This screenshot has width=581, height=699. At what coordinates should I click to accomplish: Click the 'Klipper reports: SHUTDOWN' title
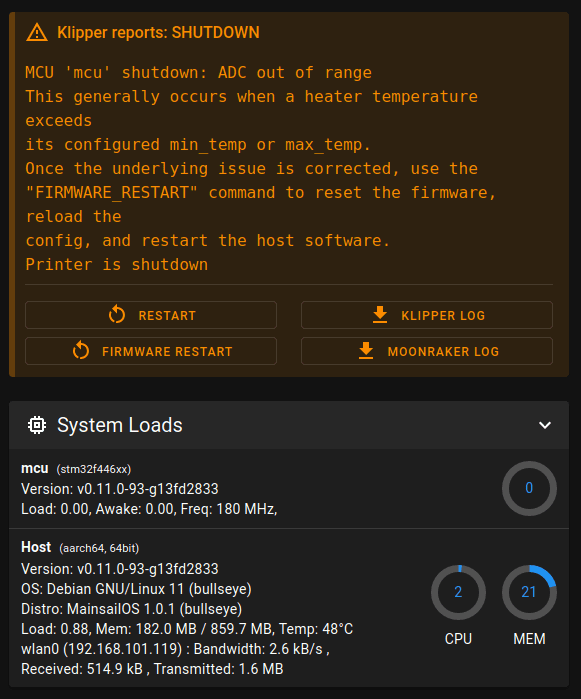[158, 33]
